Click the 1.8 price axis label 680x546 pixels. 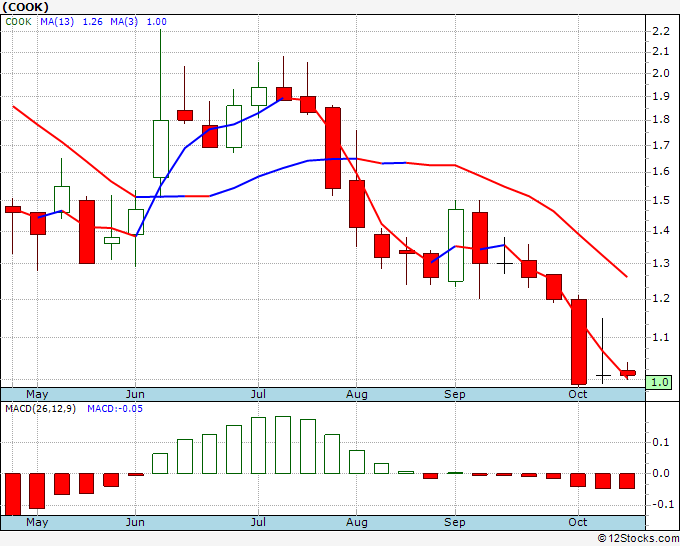661,120
